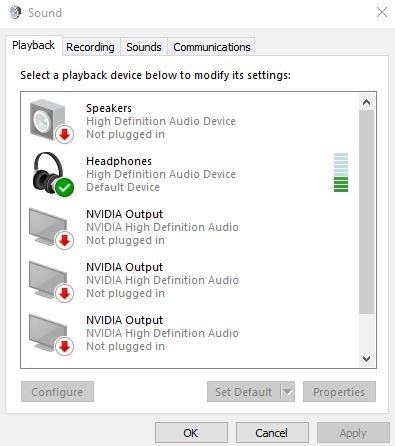Click the Apply button
Screen dimensions: 395x446
353,433
